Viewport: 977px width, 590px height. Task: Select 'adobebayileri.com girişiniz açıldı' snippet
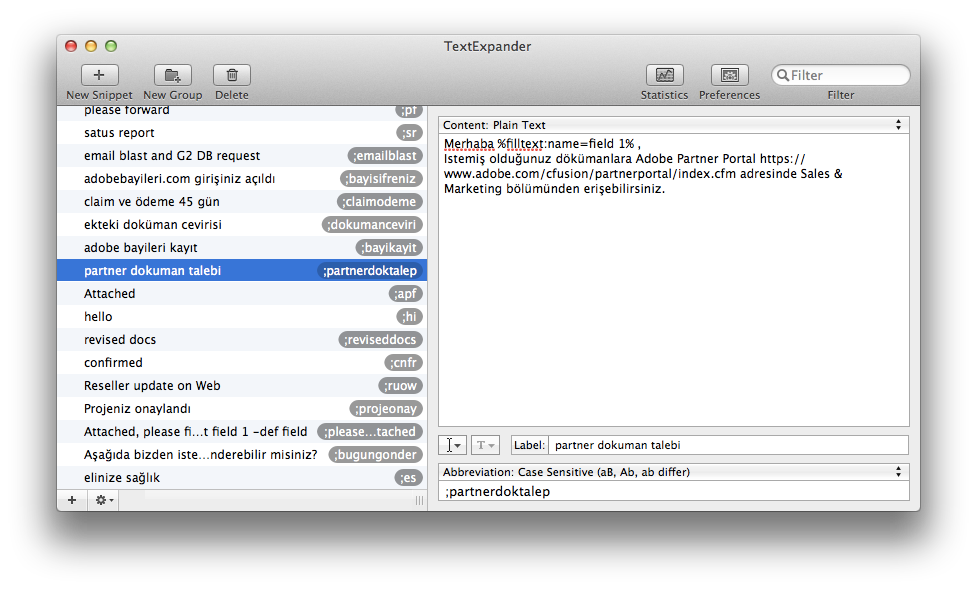(x=242, y=179)
